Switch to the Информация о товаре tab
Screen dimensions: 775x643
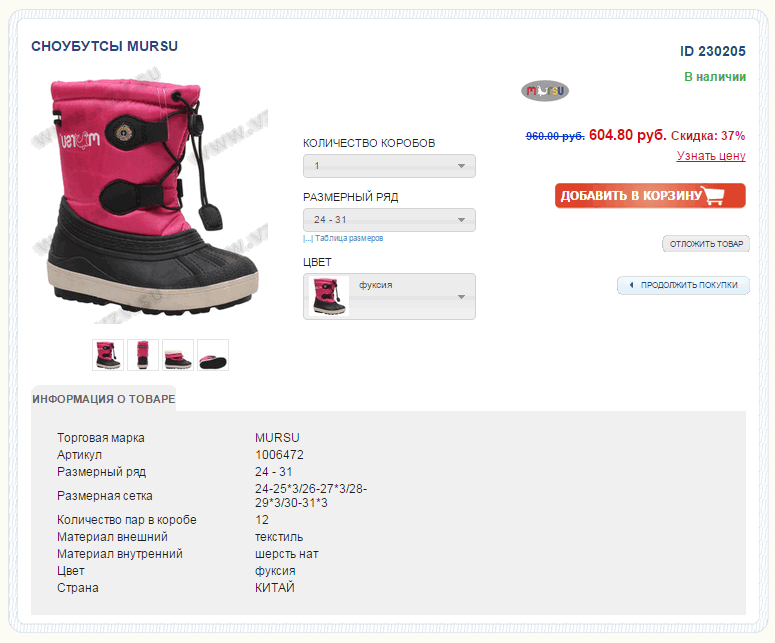103,399
